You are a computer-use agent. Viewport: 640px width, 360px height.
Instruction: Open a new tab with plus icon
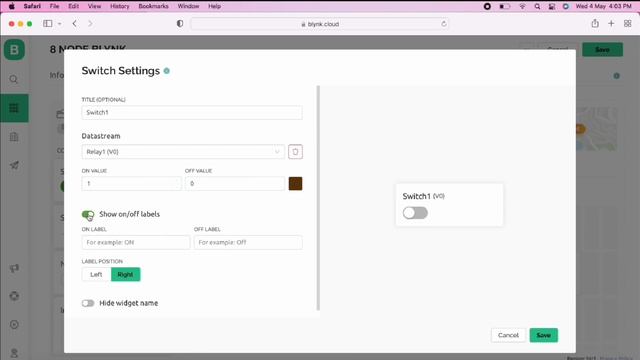click(611, 24)
